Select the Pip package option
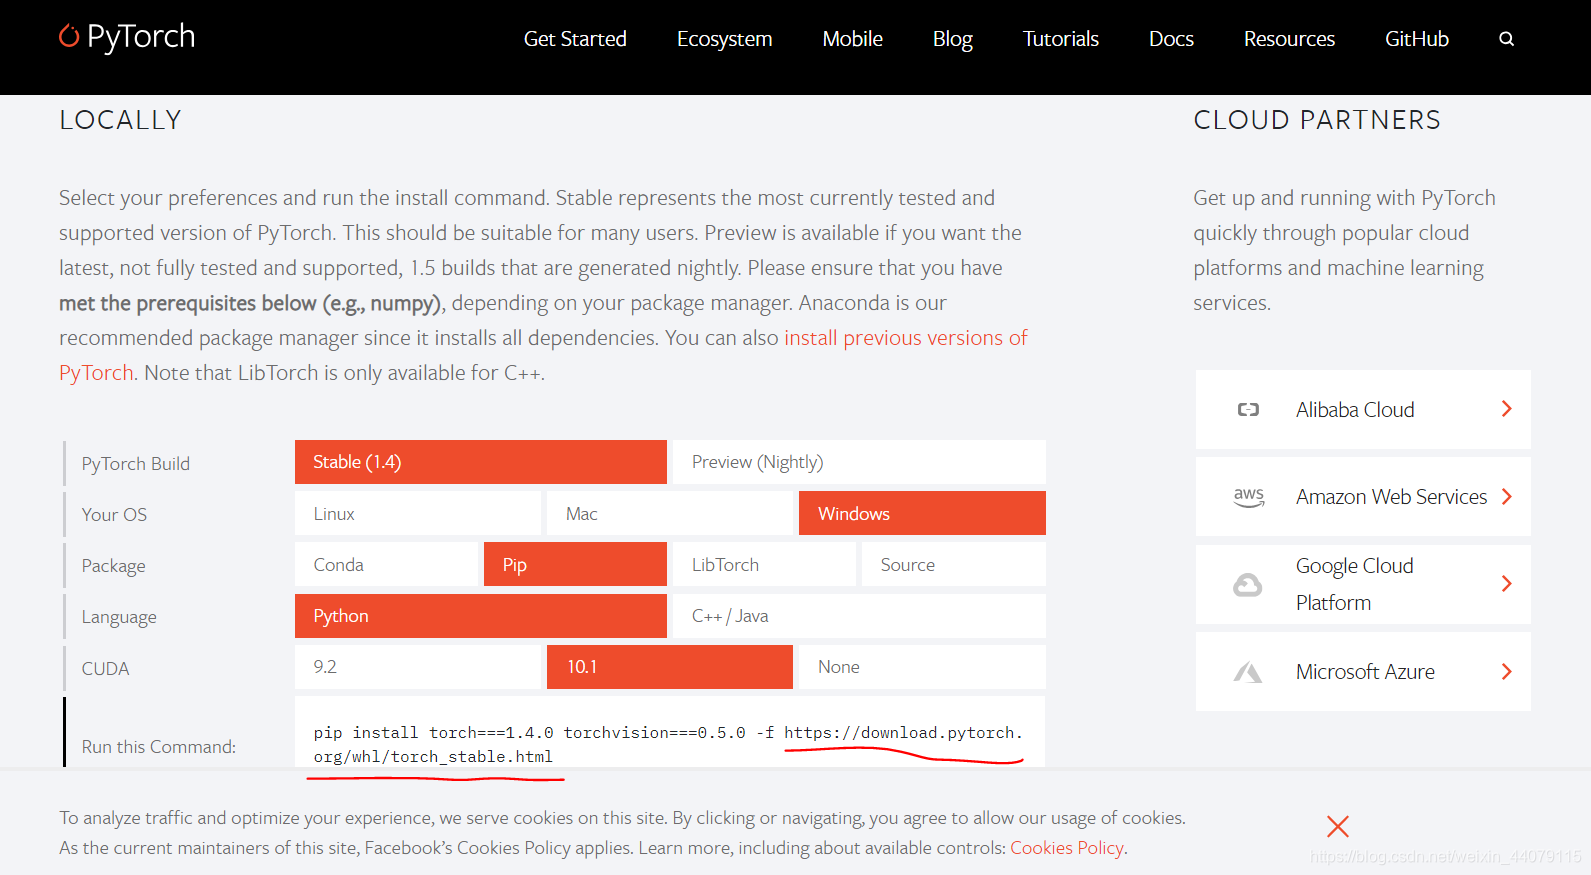Viewport: 1591px width, 875px height. click(575, 564)
